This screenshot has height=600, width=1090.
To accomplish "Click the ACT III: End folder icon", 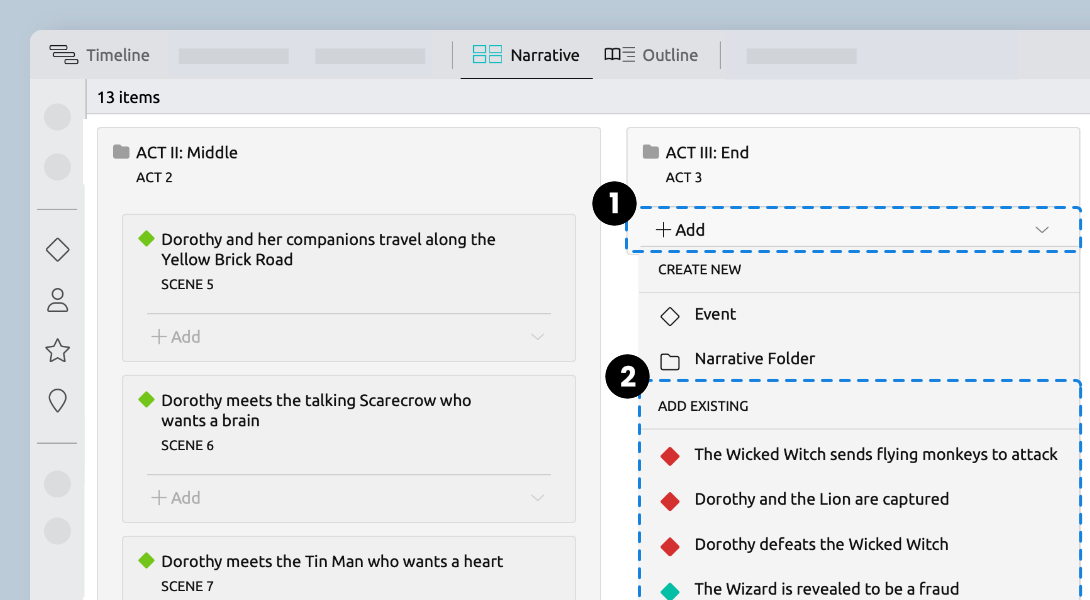I will pyautogui.click(x=651, y=152).
